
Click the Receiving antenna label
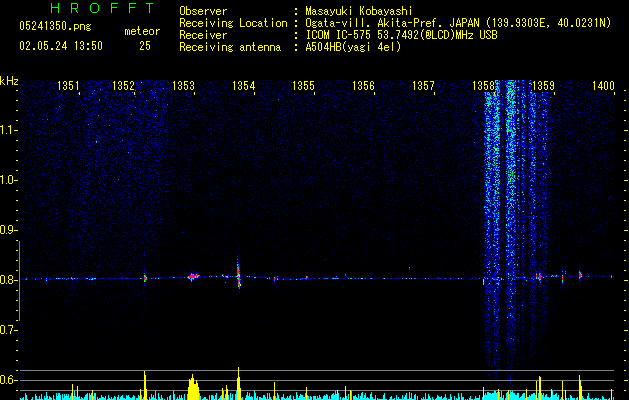pyautogui.click(x=230, y=47)
